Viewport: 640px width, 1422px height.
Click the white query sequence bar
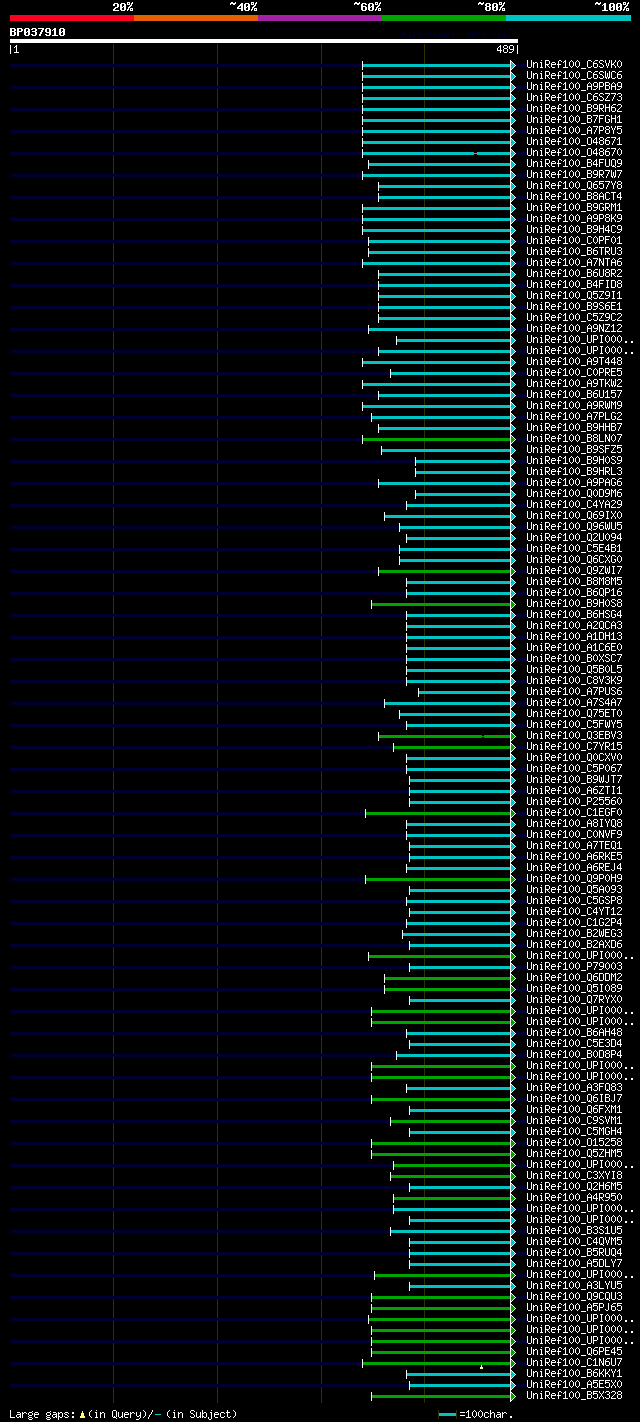pyautogui.click(x=264, y=41)
